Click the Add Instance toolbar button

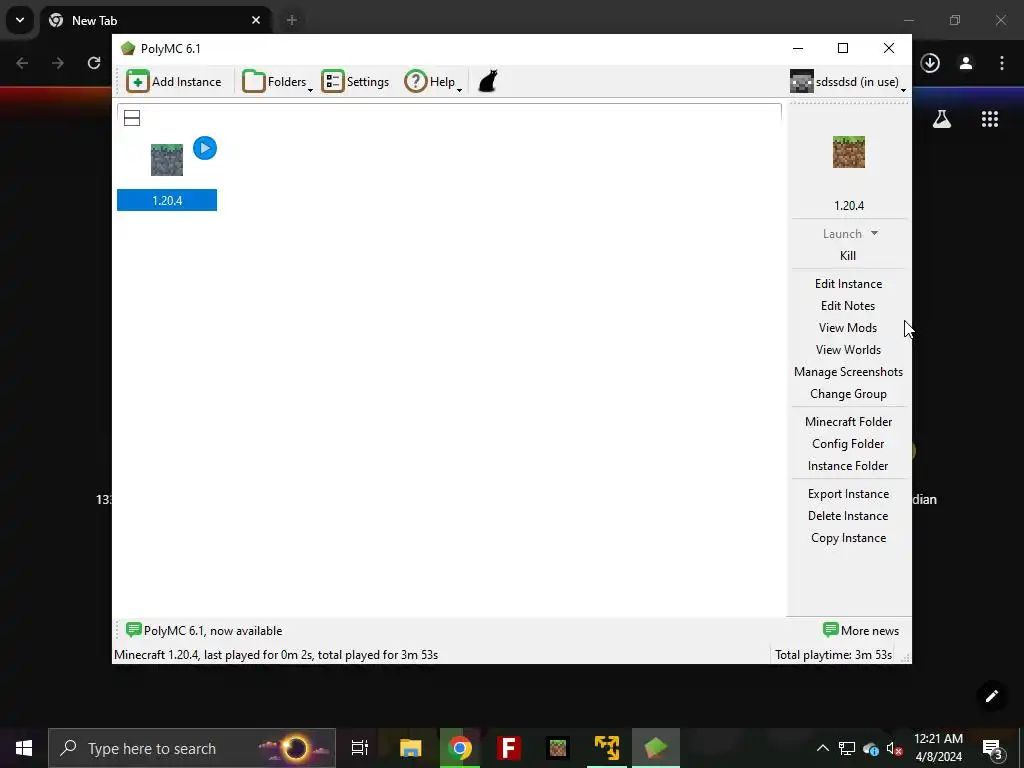click(174, 82)
